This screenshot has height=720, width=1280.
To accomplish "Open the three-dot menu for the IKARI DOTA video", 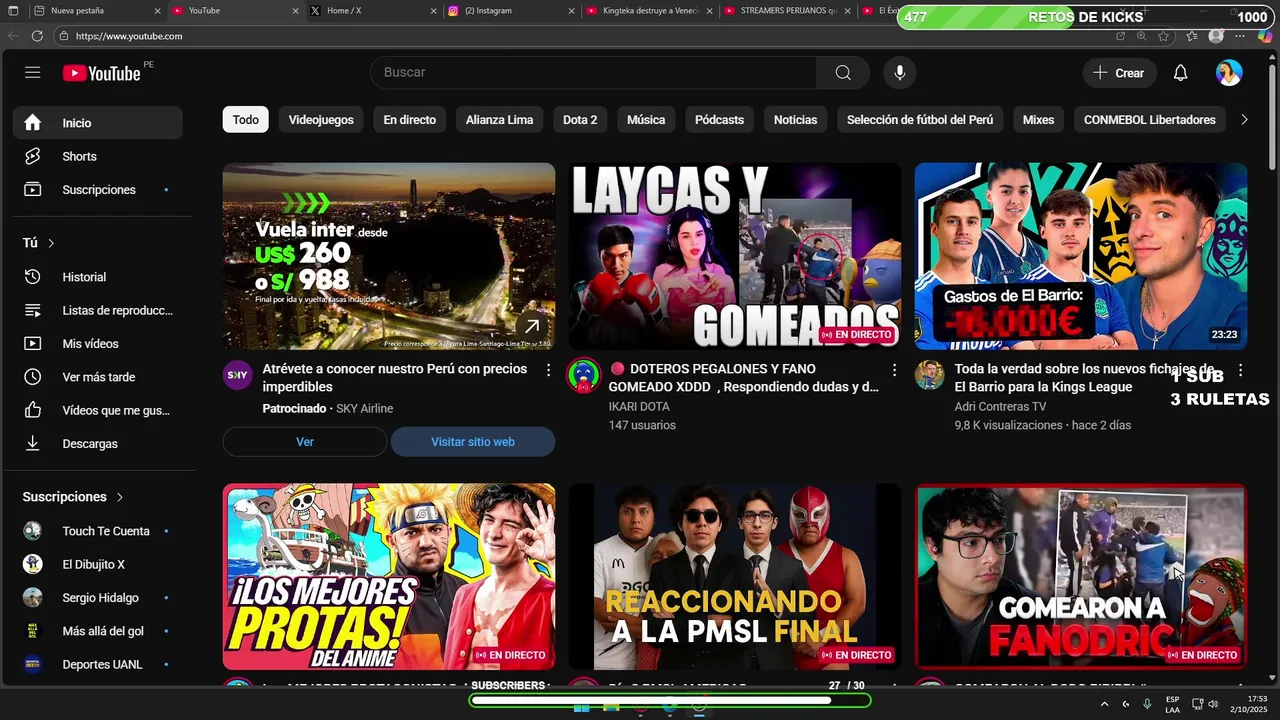I will pyautogui.click(x=894, y=370).
